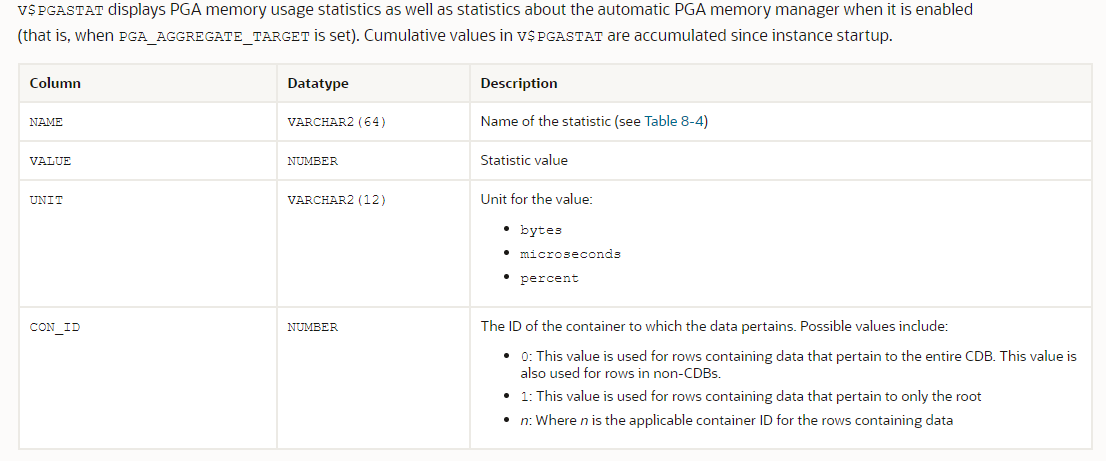Screen dimensions: 1106x461
Task: Click the Description table header
Action: (518, 83)
